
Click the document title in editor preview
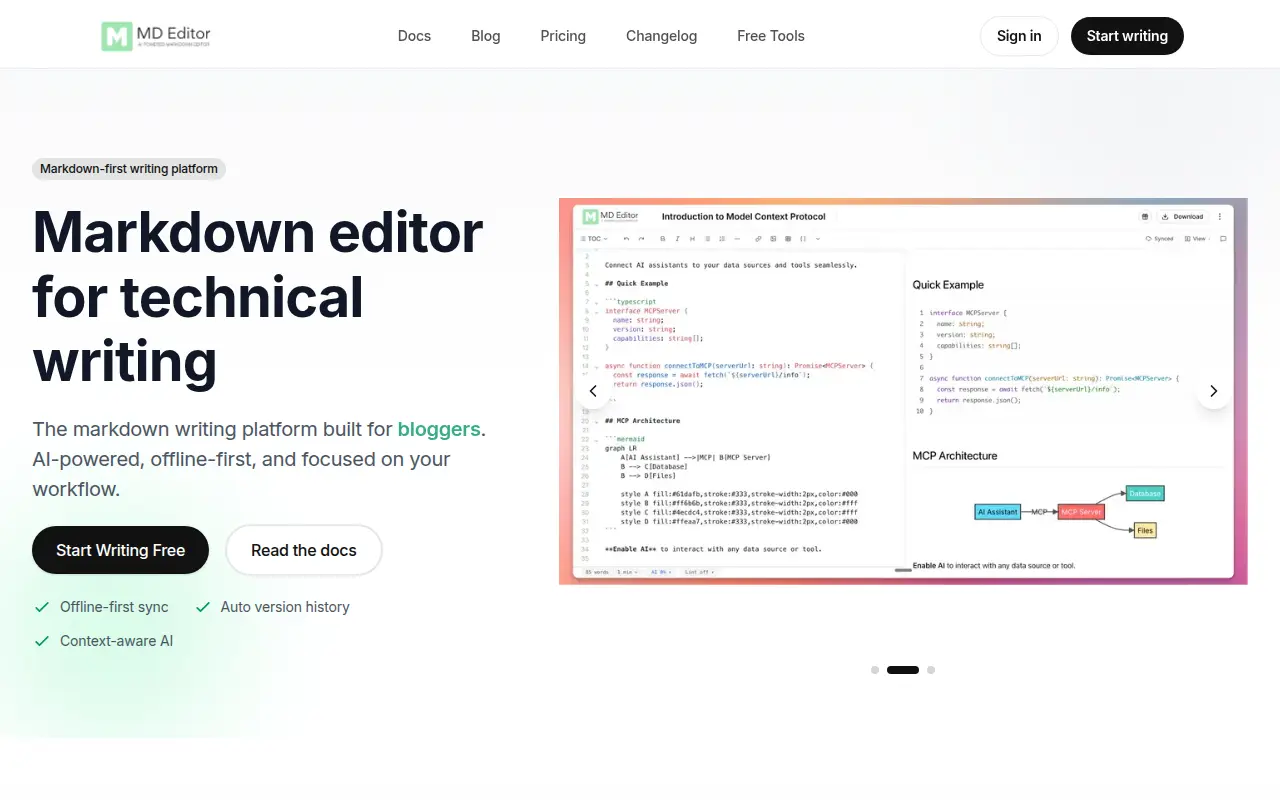point(744,216)
